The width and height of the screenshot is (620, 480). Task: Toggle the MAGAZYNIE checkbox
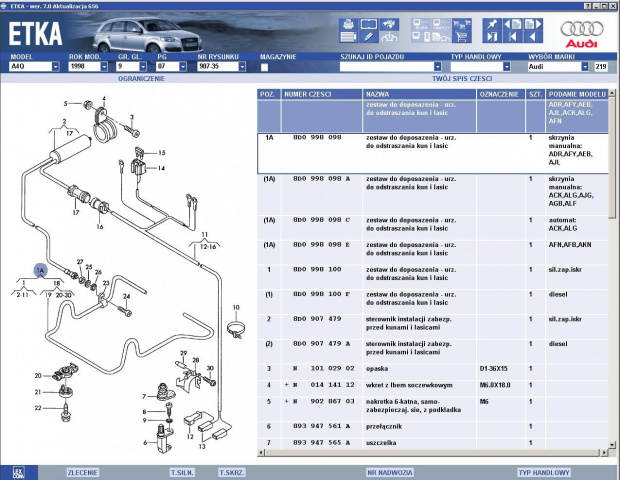coord(264,67)
